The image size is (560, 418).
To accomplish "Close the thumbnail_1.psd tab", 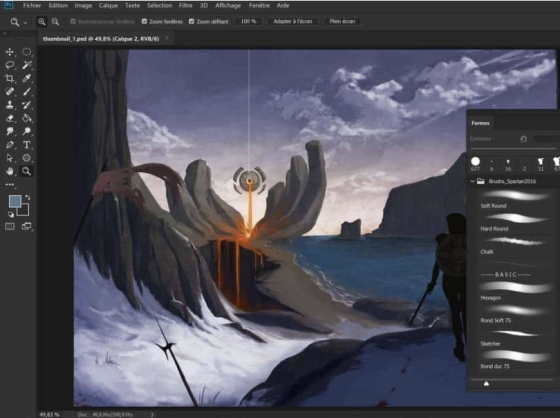I will [x=166, y=38].
